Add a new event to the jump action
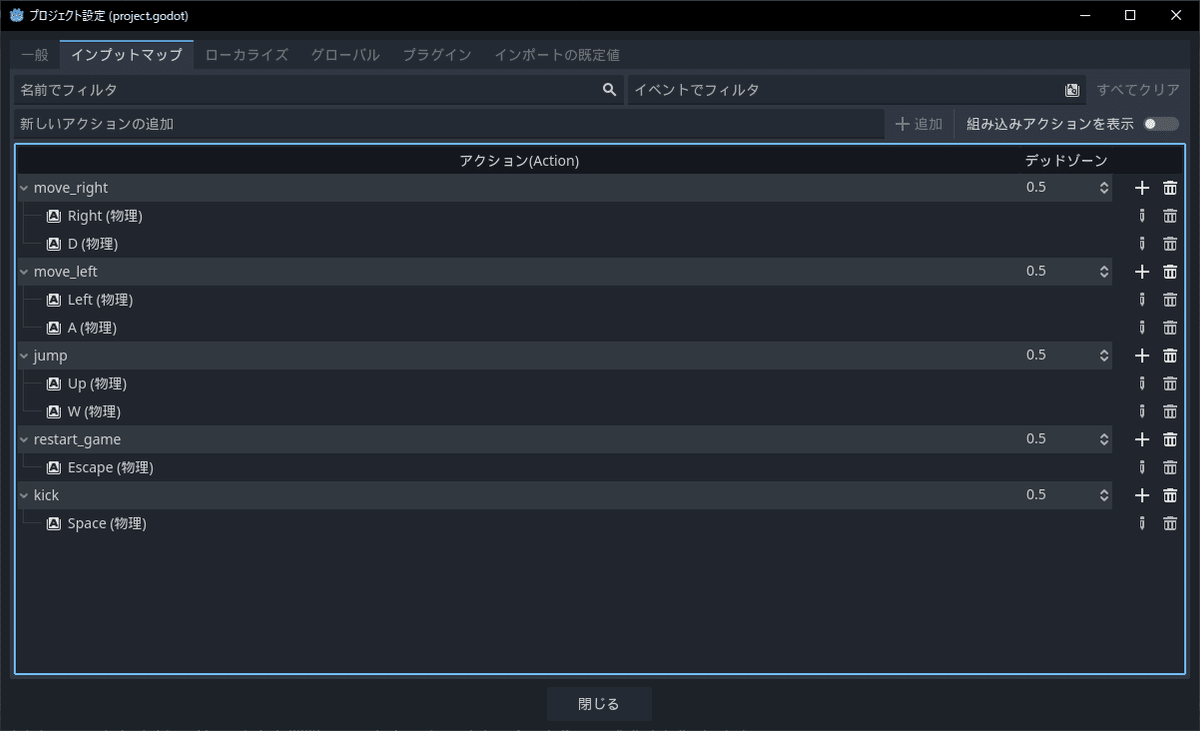1200x731 pixels. click(x=1142, y=355)
